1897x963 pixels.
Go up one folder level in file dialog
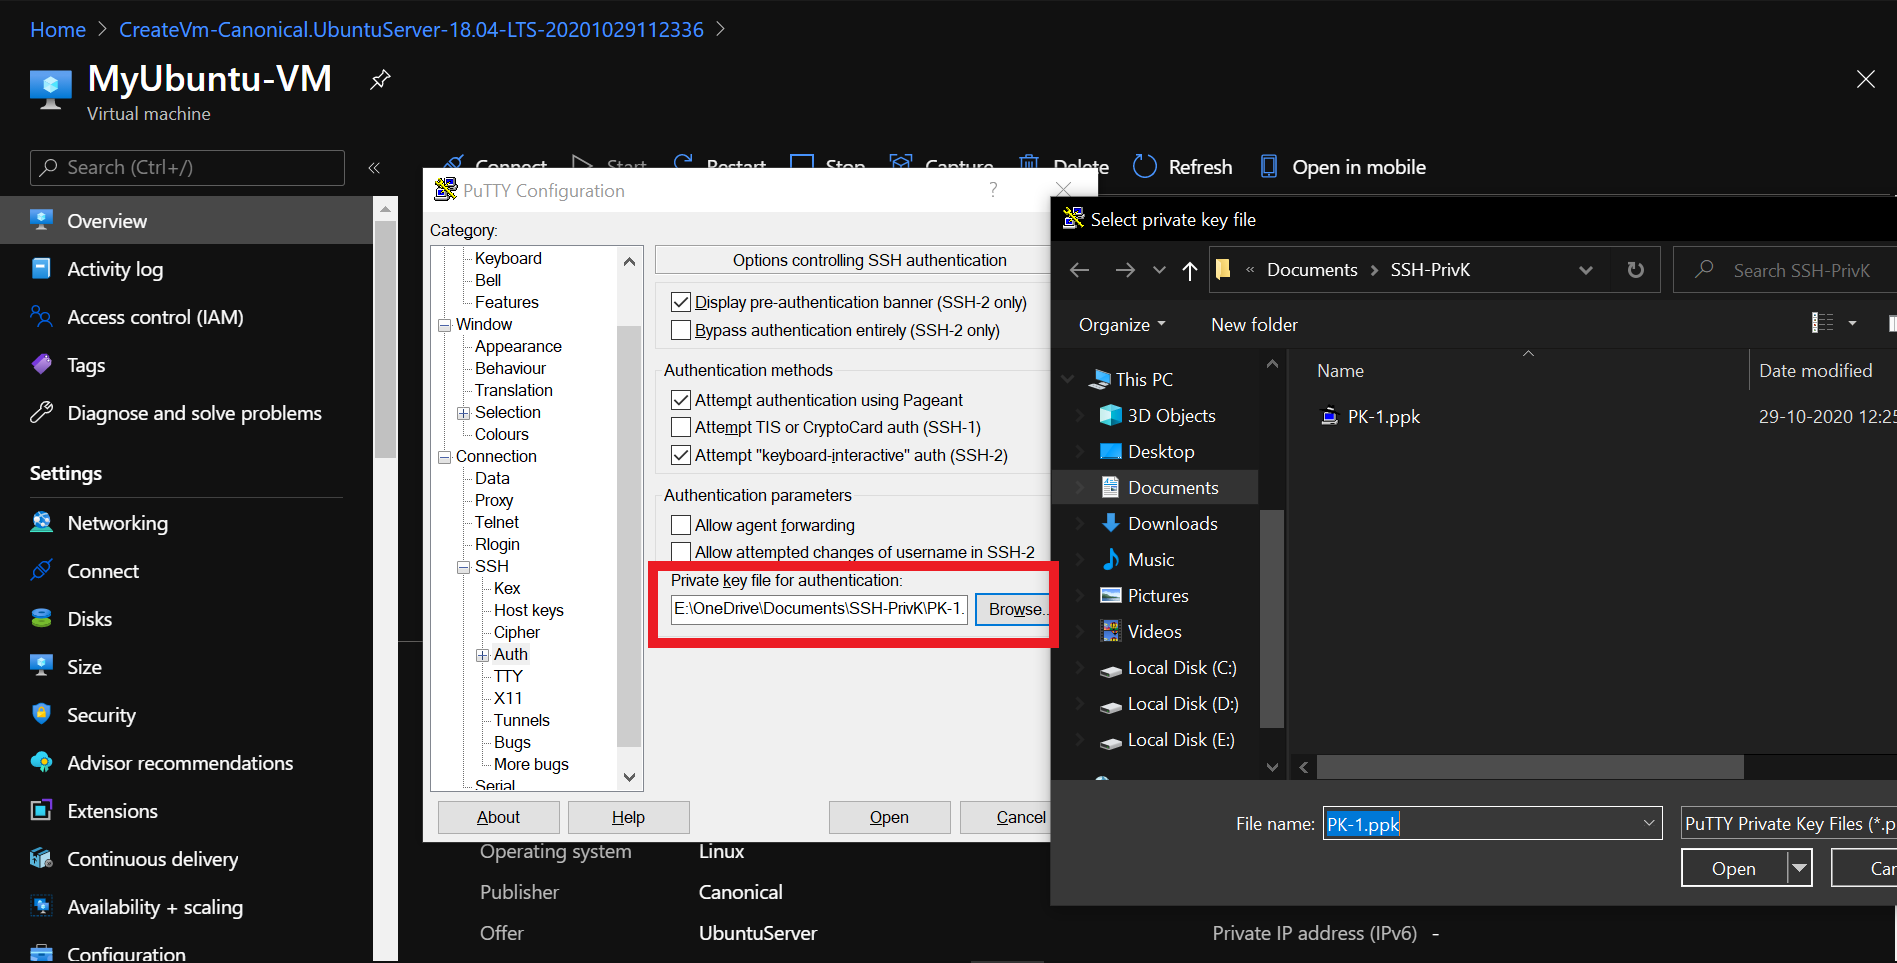pos(1190,270)
